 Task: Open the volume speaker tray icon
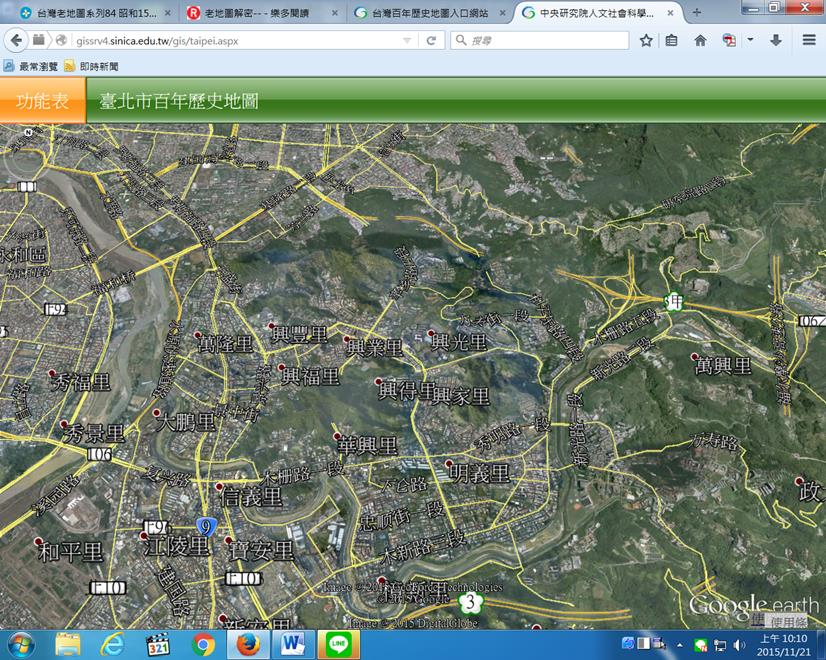pos(740,645)
